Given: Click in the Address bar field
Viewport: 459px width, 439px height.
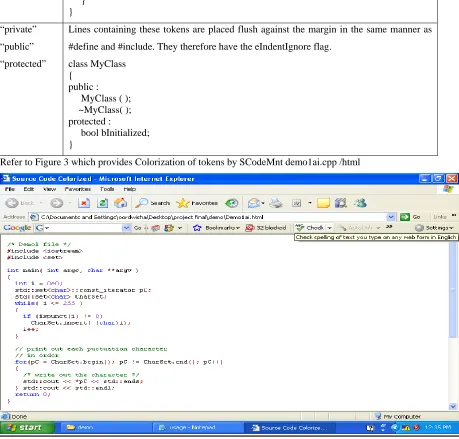Looking at the screenshot, I should coord(213,217).
